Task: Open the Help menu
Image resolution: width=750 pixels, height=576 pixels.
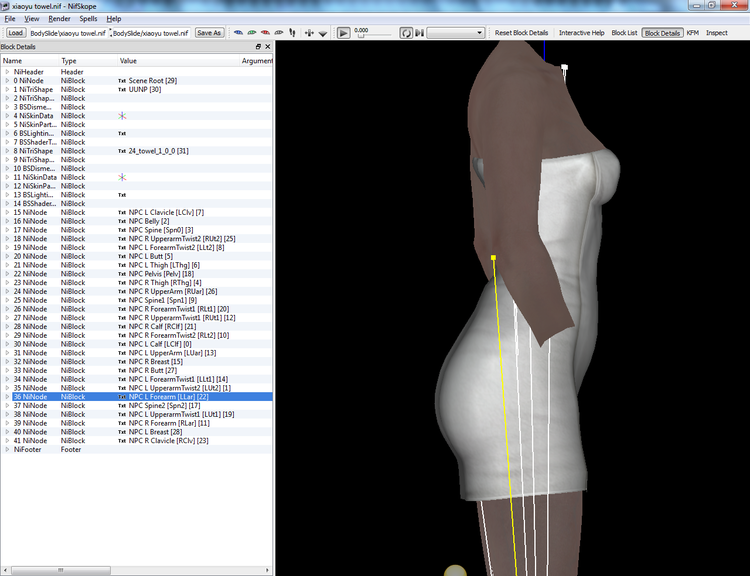Action: pyautogui.click(x=113, y=19)
